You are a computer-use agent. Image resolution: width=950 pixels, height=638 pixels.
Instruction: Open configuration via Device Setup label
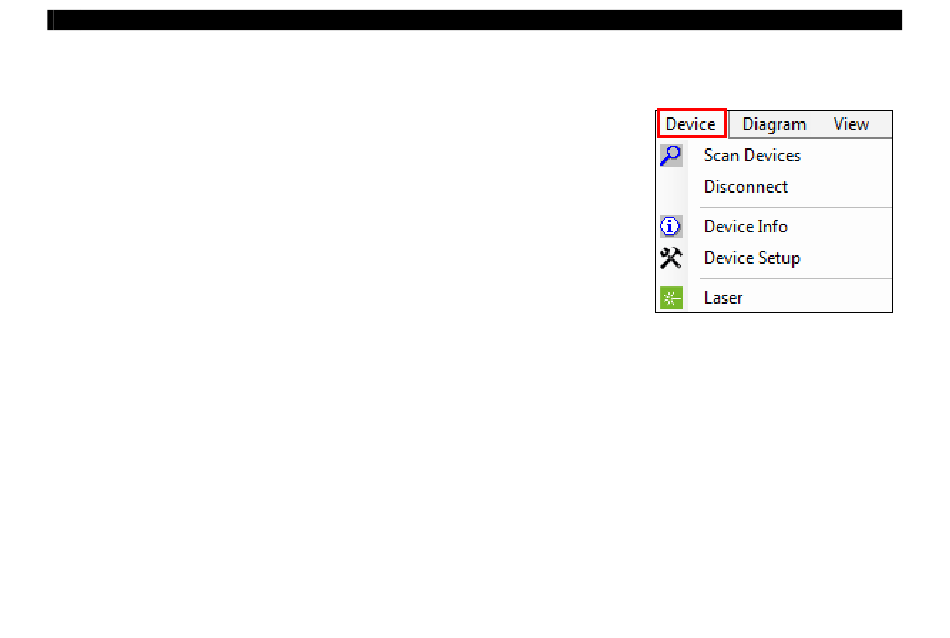752,259
